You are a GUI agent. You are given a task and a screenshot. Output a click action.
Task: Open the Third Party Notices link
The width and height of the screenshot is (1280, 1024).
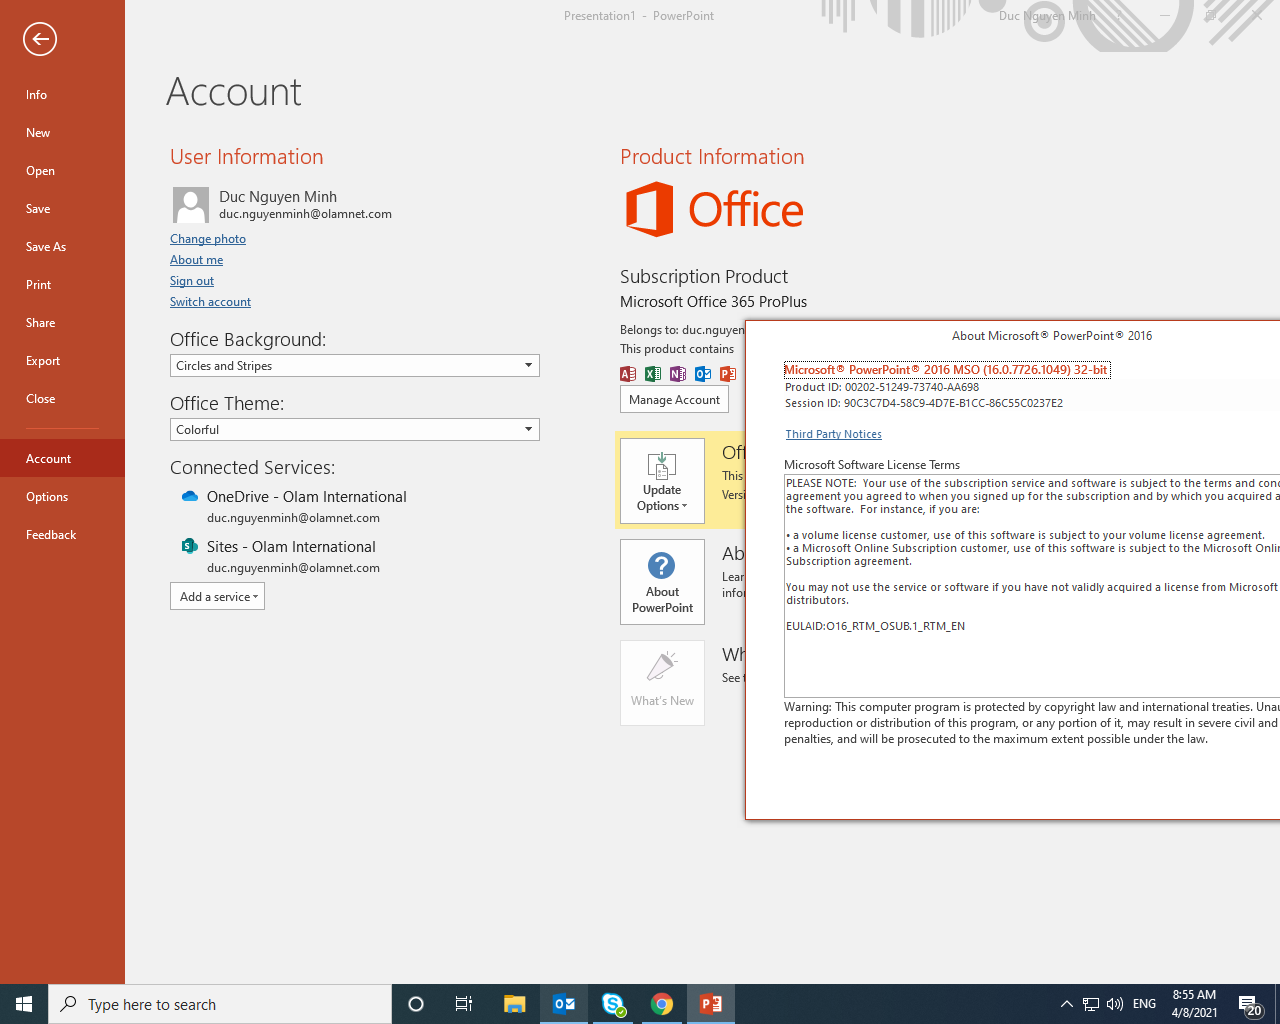833,434
